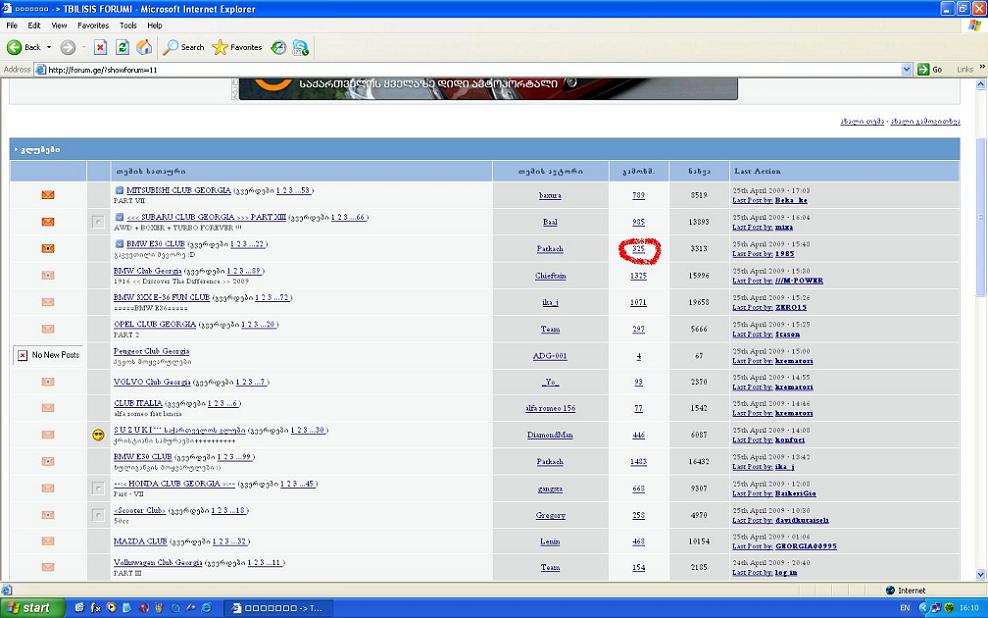Viewport: 988px width, 618px height.
Task: Click the page scrollbar down arrow
Action: tap(981, 575)
